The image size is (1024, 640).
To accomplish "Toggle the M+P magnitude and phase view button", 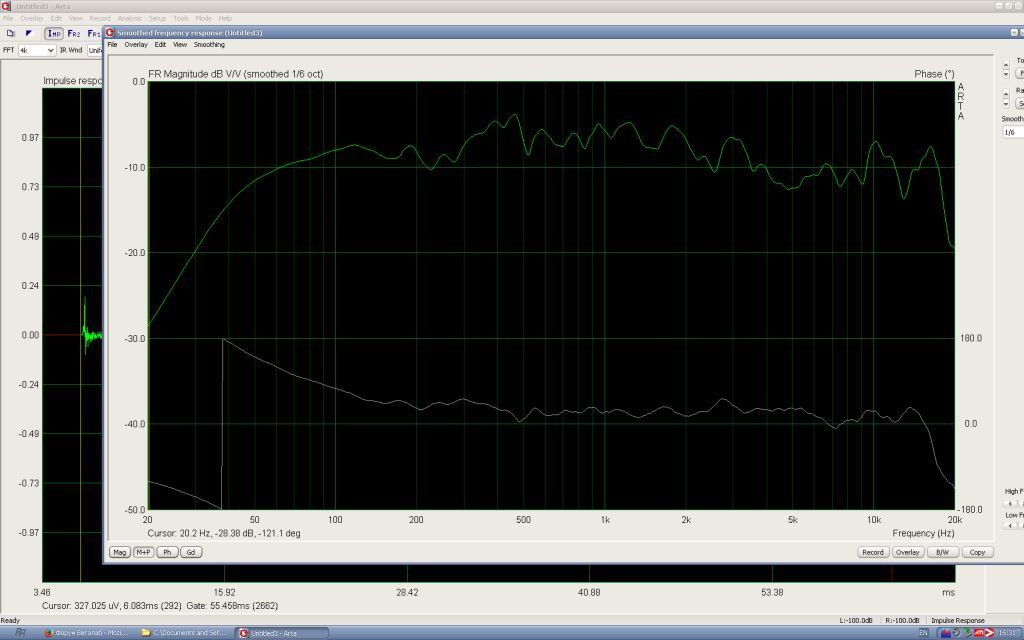I will pyautogui.click(x=143, y=552).
